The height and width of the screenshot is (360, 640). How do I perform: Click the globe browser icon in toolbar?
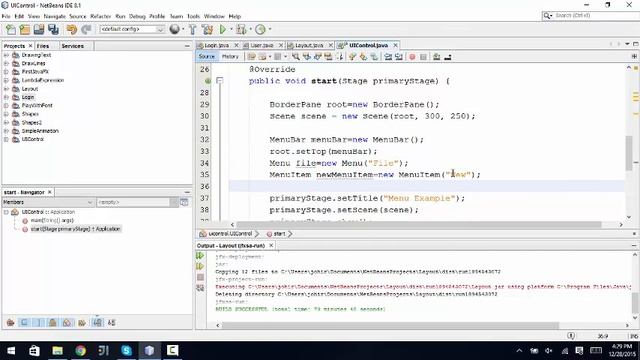point(175,29)
